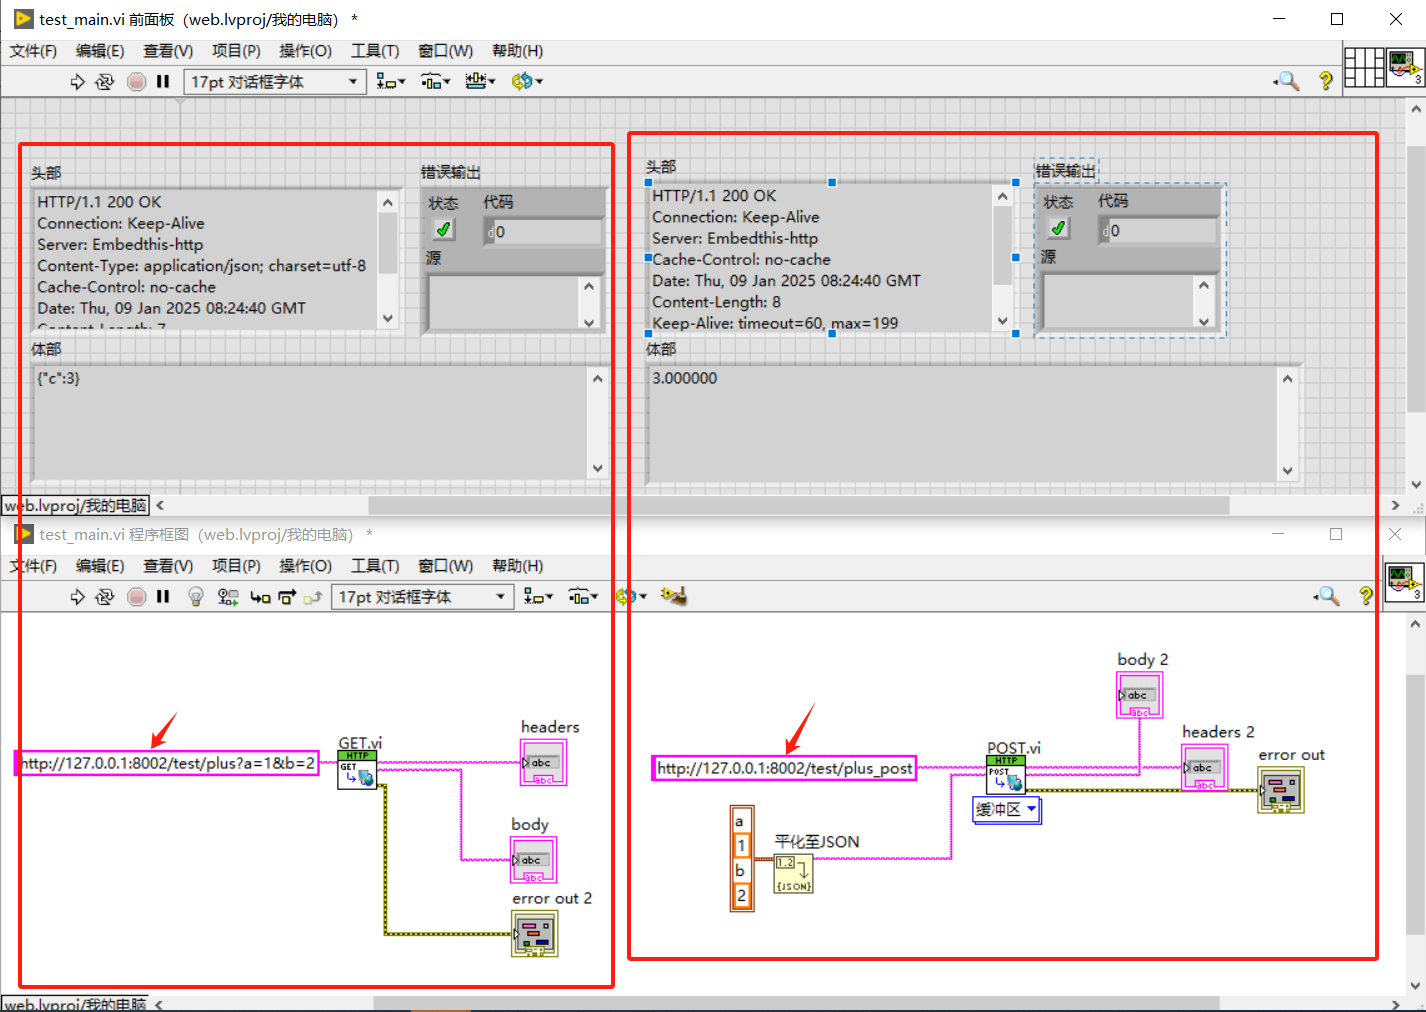This screenshot has width=1426, height=1012.
Task: Open Resize Objects menu in front panel
Action: pyautogui.click(x=480, y=82)
